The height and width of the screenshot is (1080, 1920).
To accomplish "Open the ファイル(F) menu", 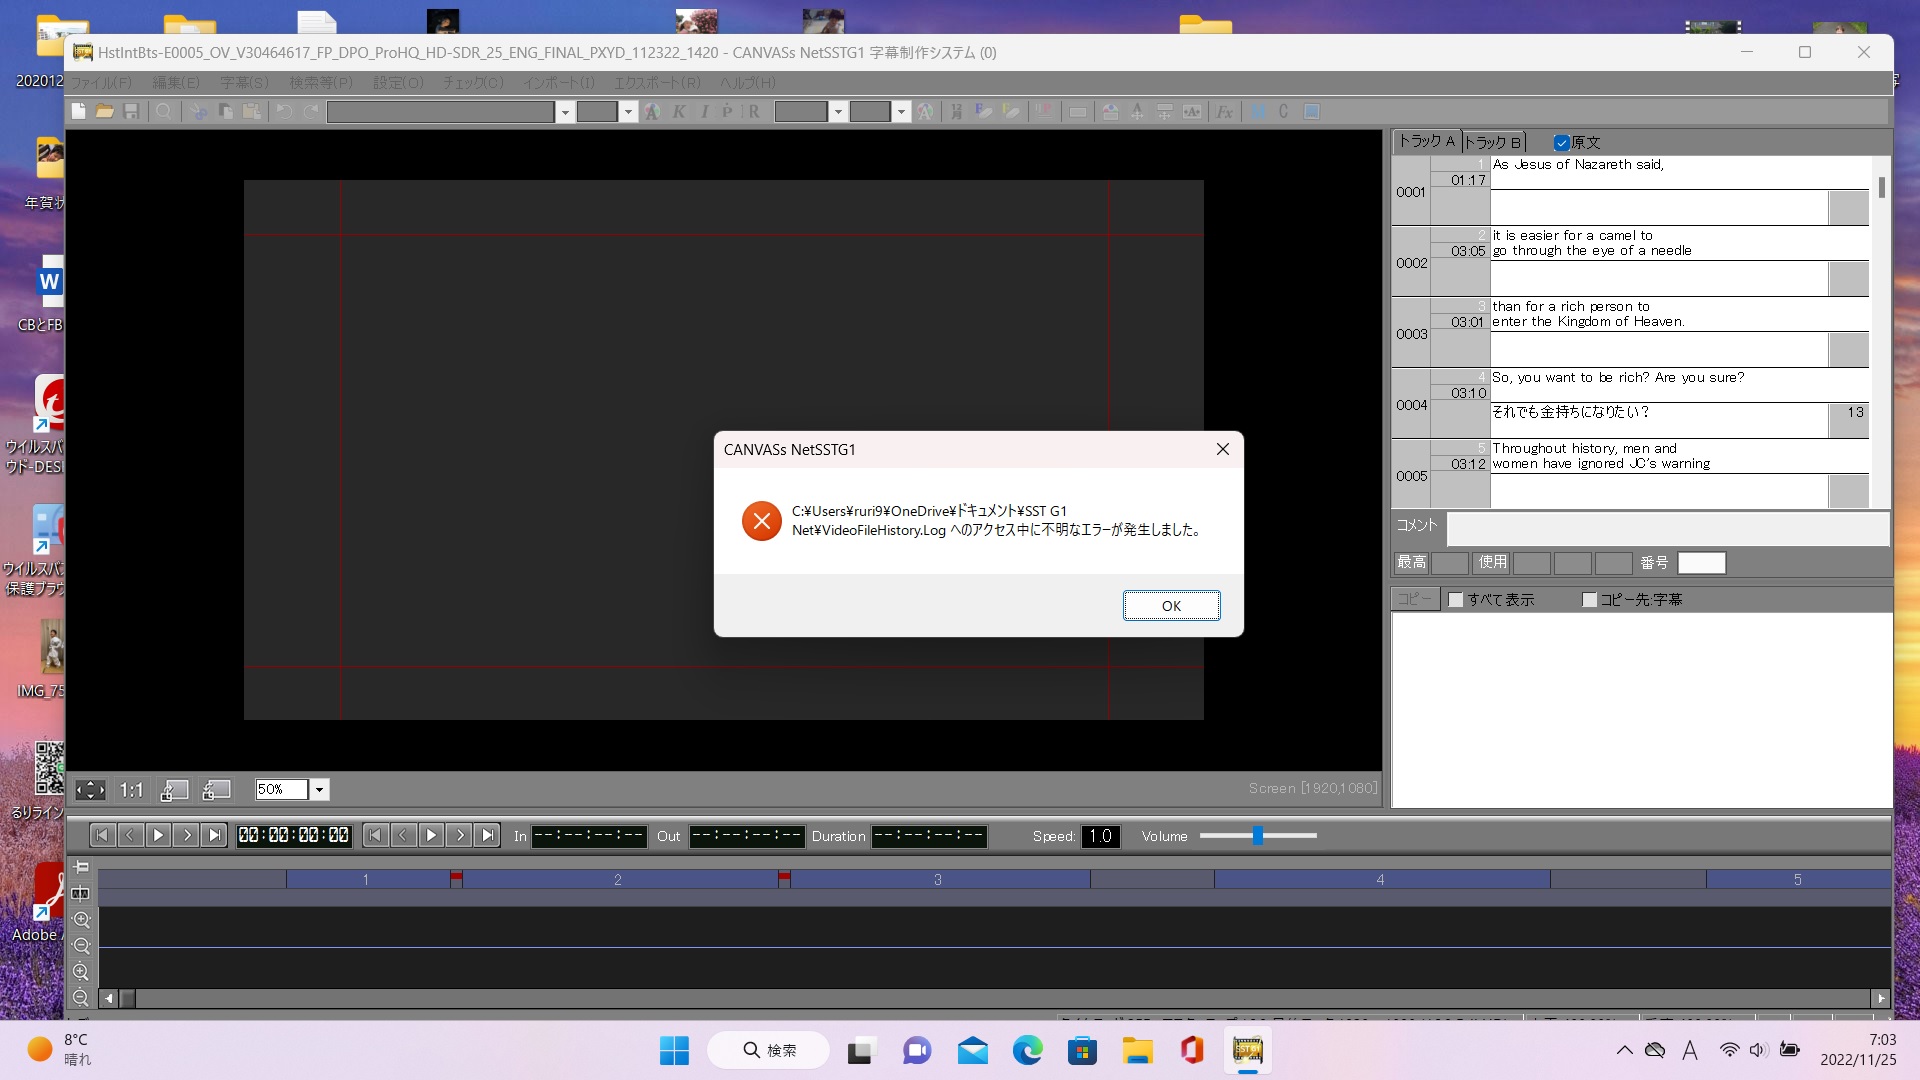I will pyautogui.click(x=101, y=82).
